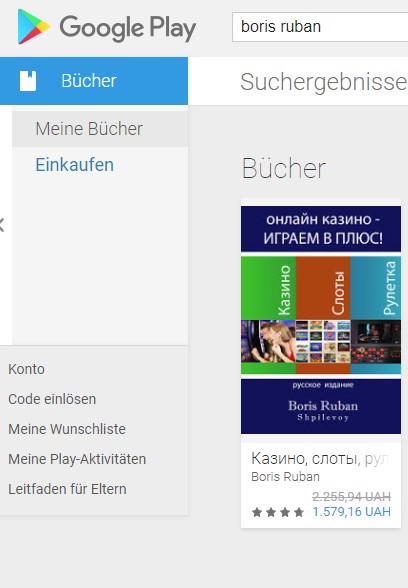Open the Konto link
This screenshot has height=588, width=408.
coord(26,369)
